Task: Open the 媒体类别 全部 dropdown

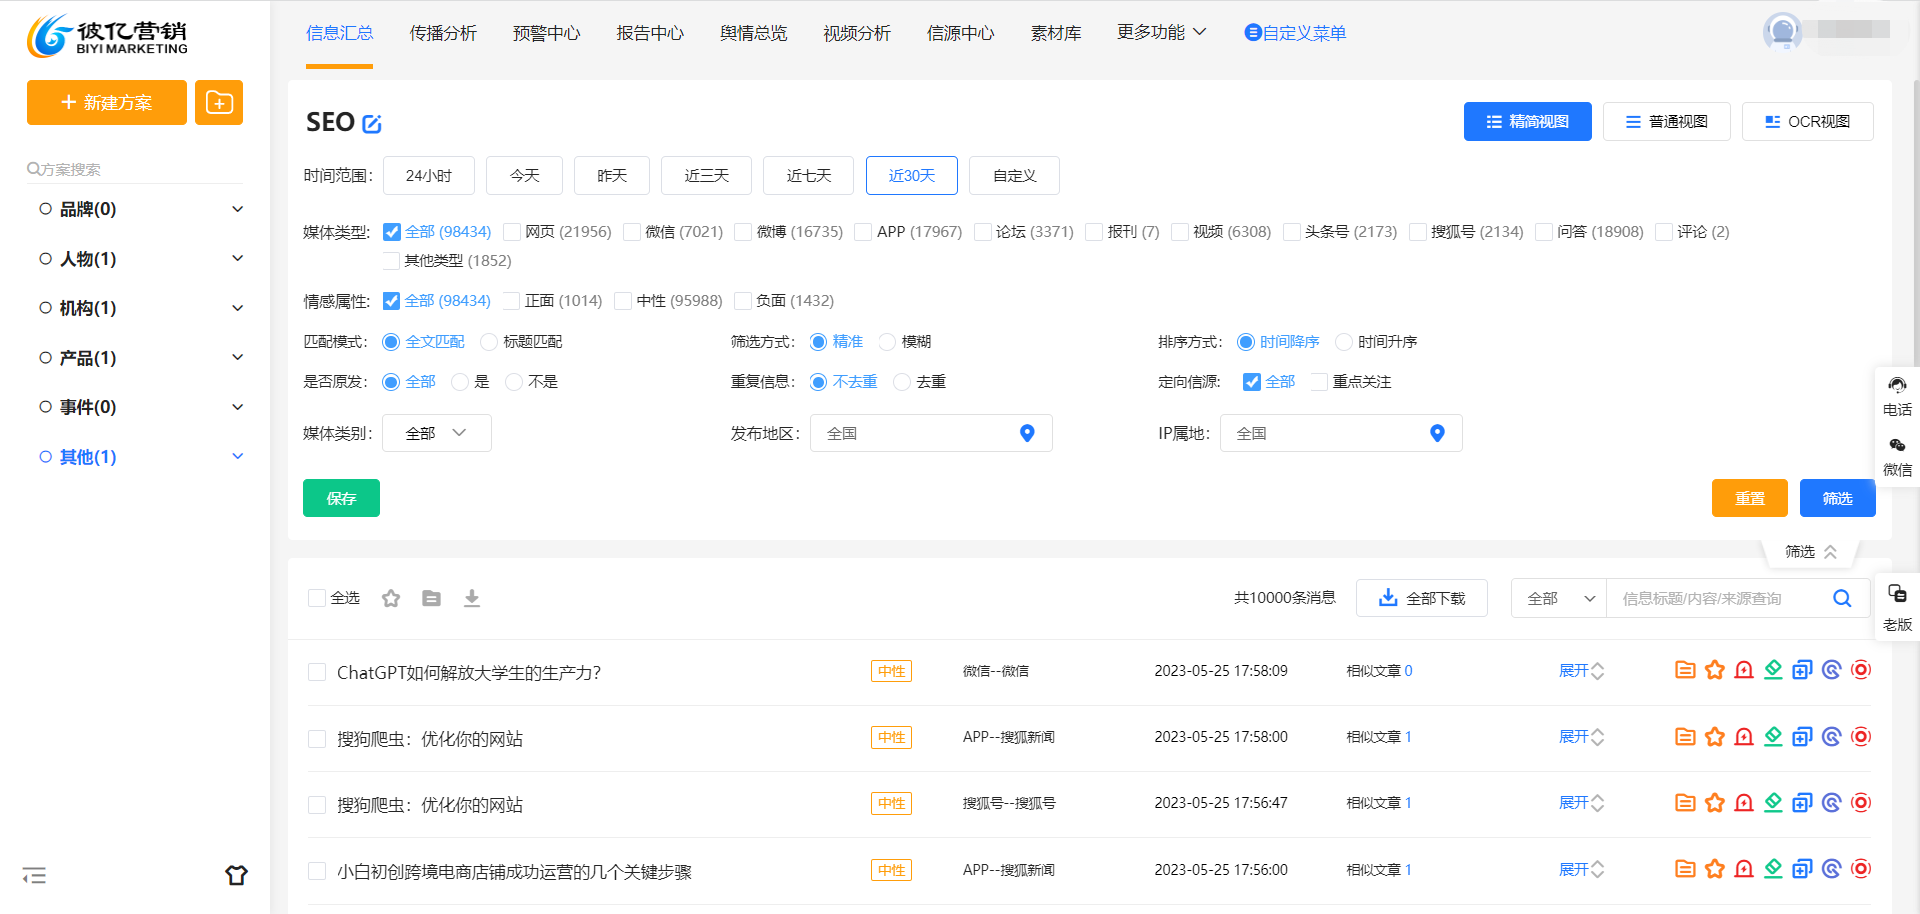Action: point(436,433)
